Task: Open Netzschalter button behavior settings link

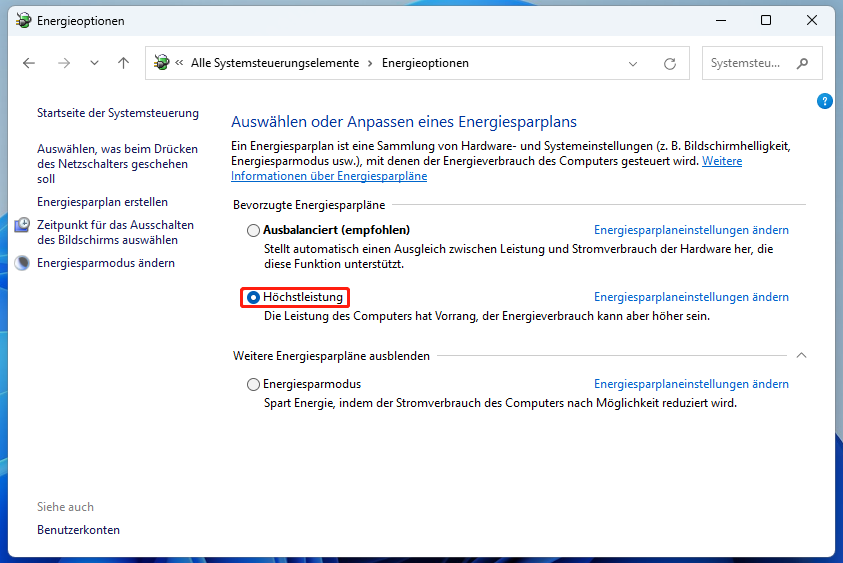Action: pyautogui.click(x=117, y=164)
